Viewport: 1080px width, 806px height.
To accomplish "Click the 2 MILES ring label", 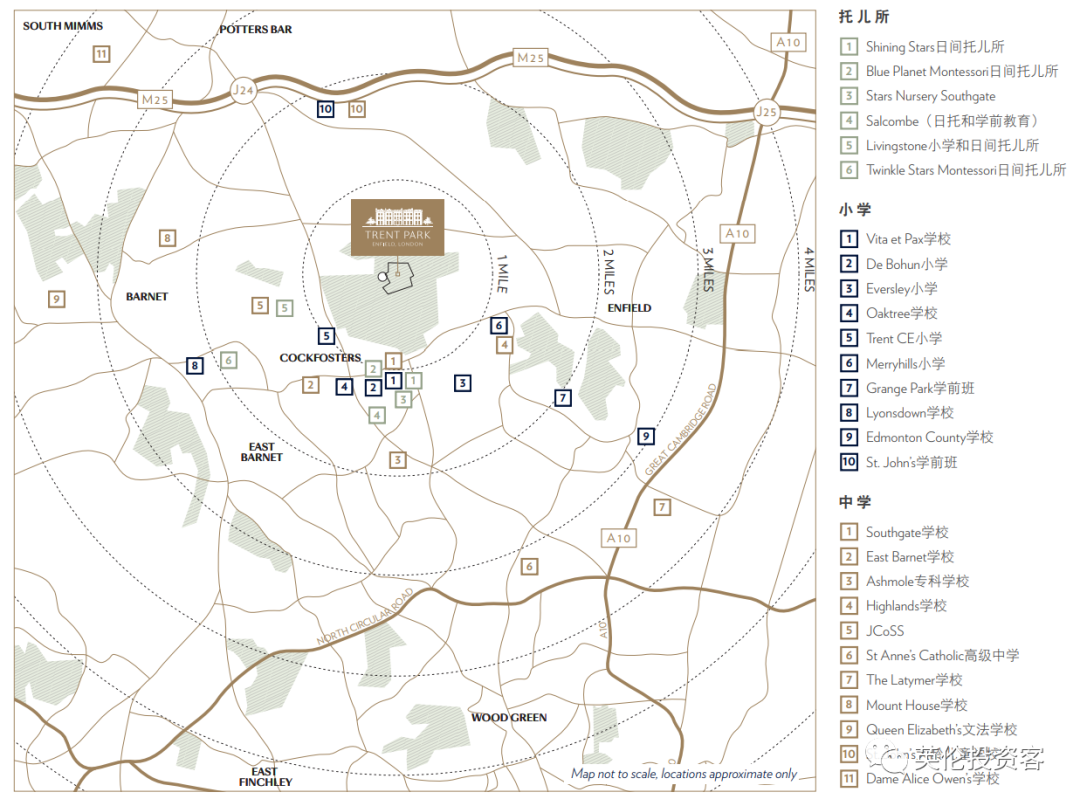I will coord(608,271).
